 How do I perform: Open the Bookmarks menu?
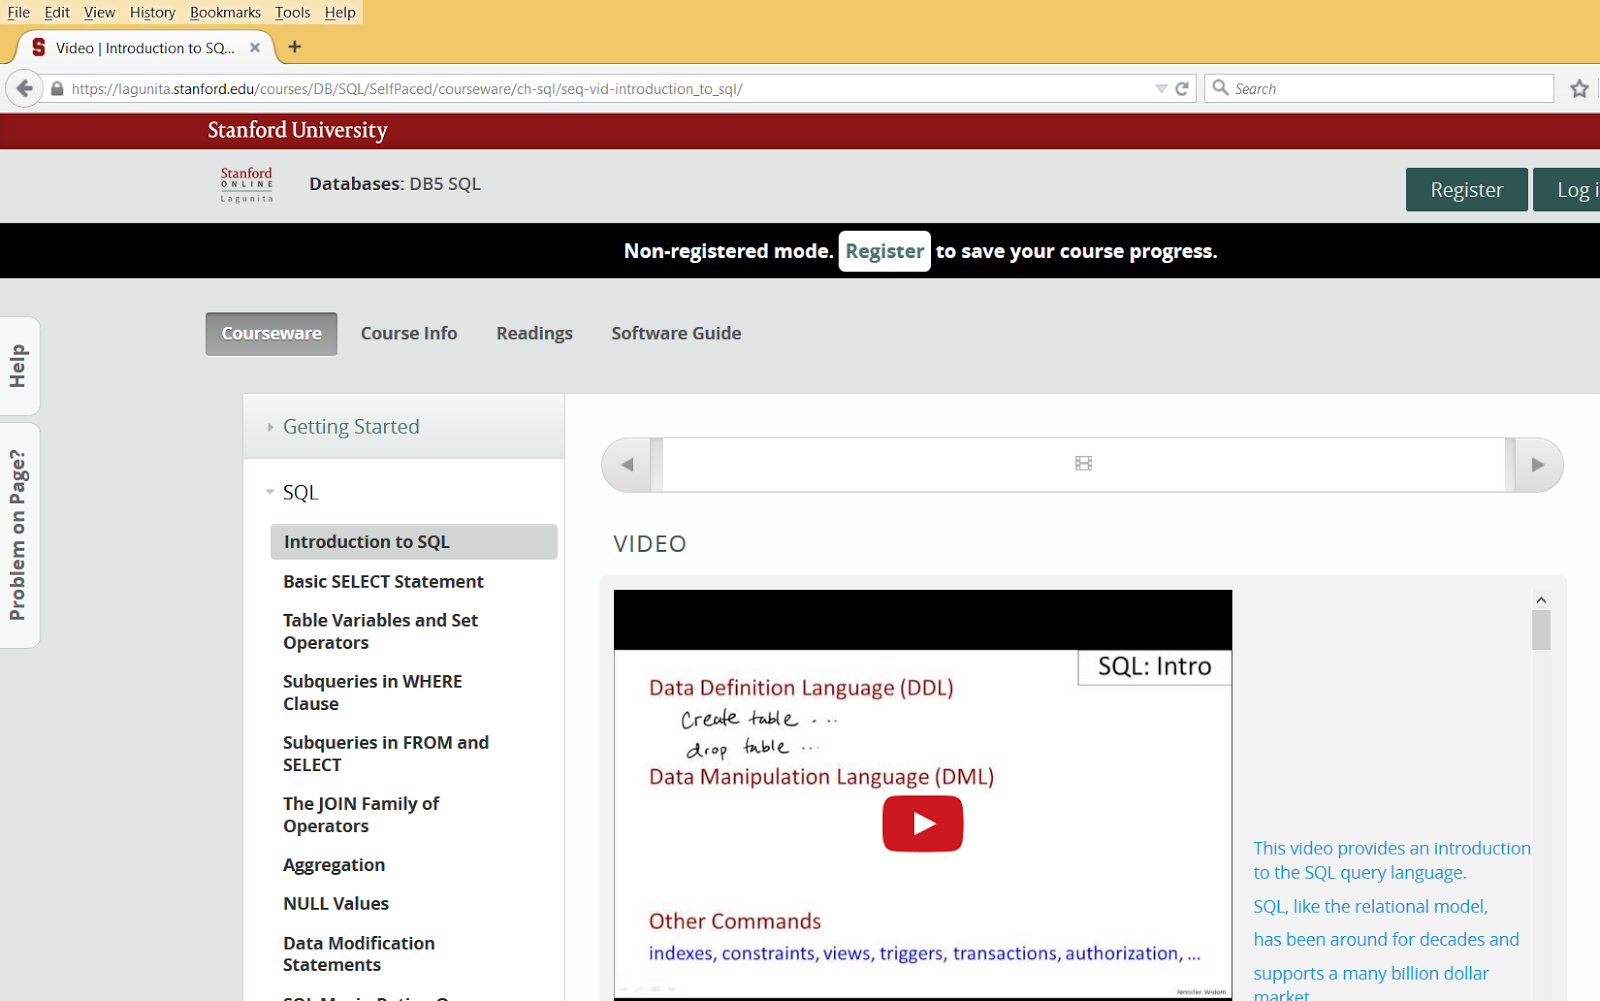225,12
